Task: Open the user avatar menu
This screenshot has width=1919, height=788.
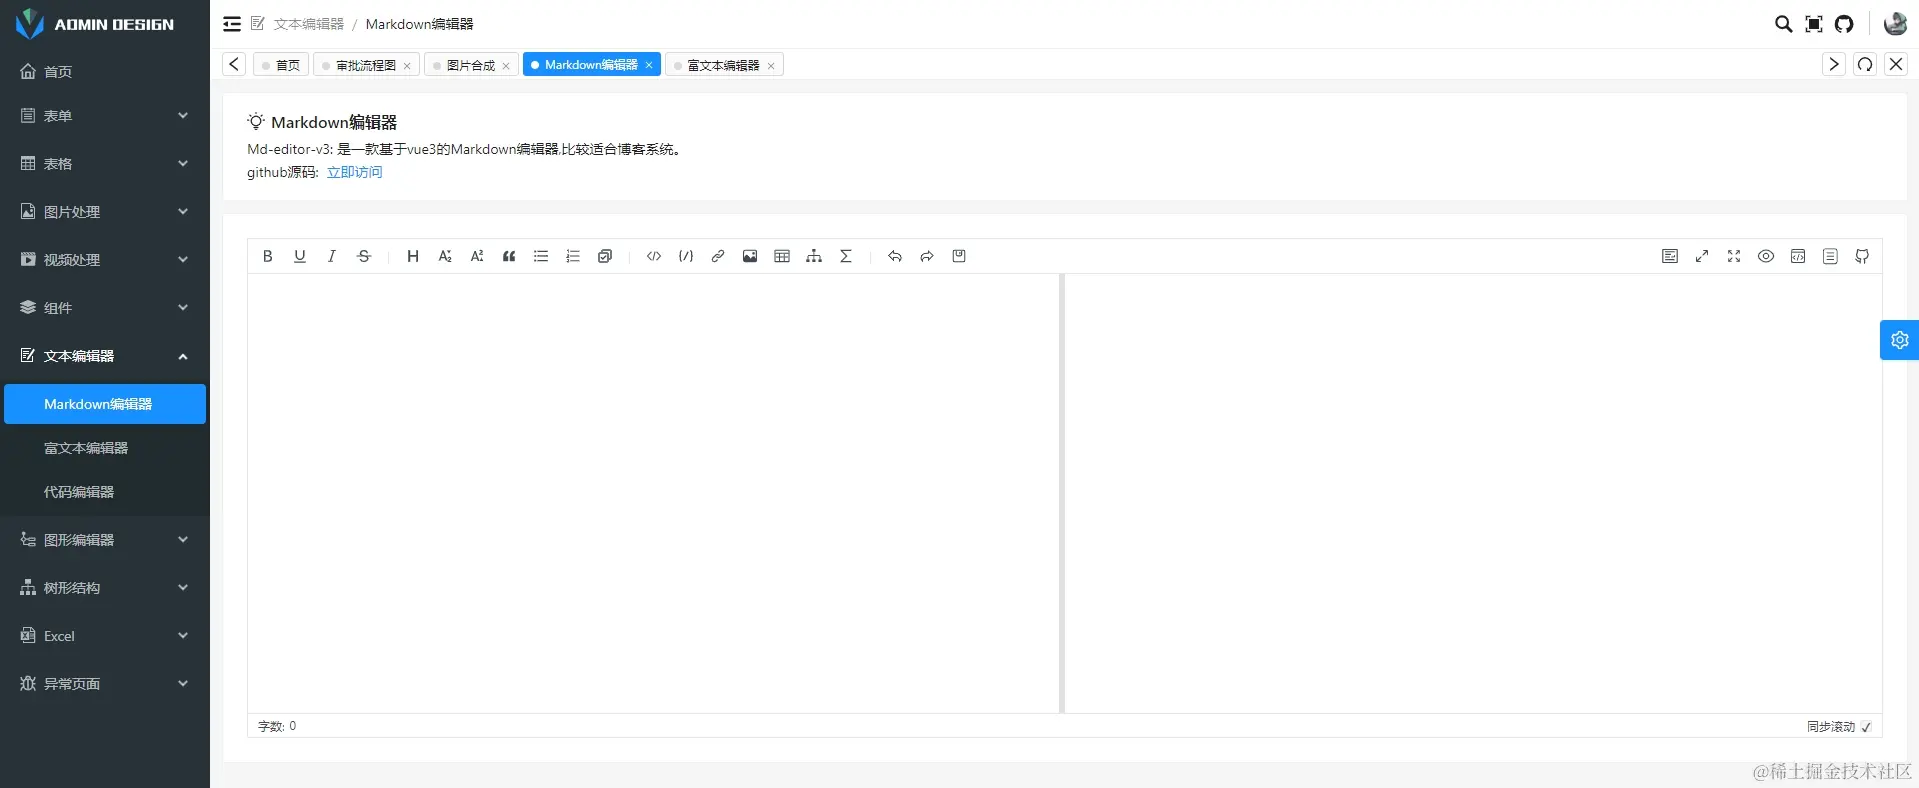Action: click(x=1895, y=24)
